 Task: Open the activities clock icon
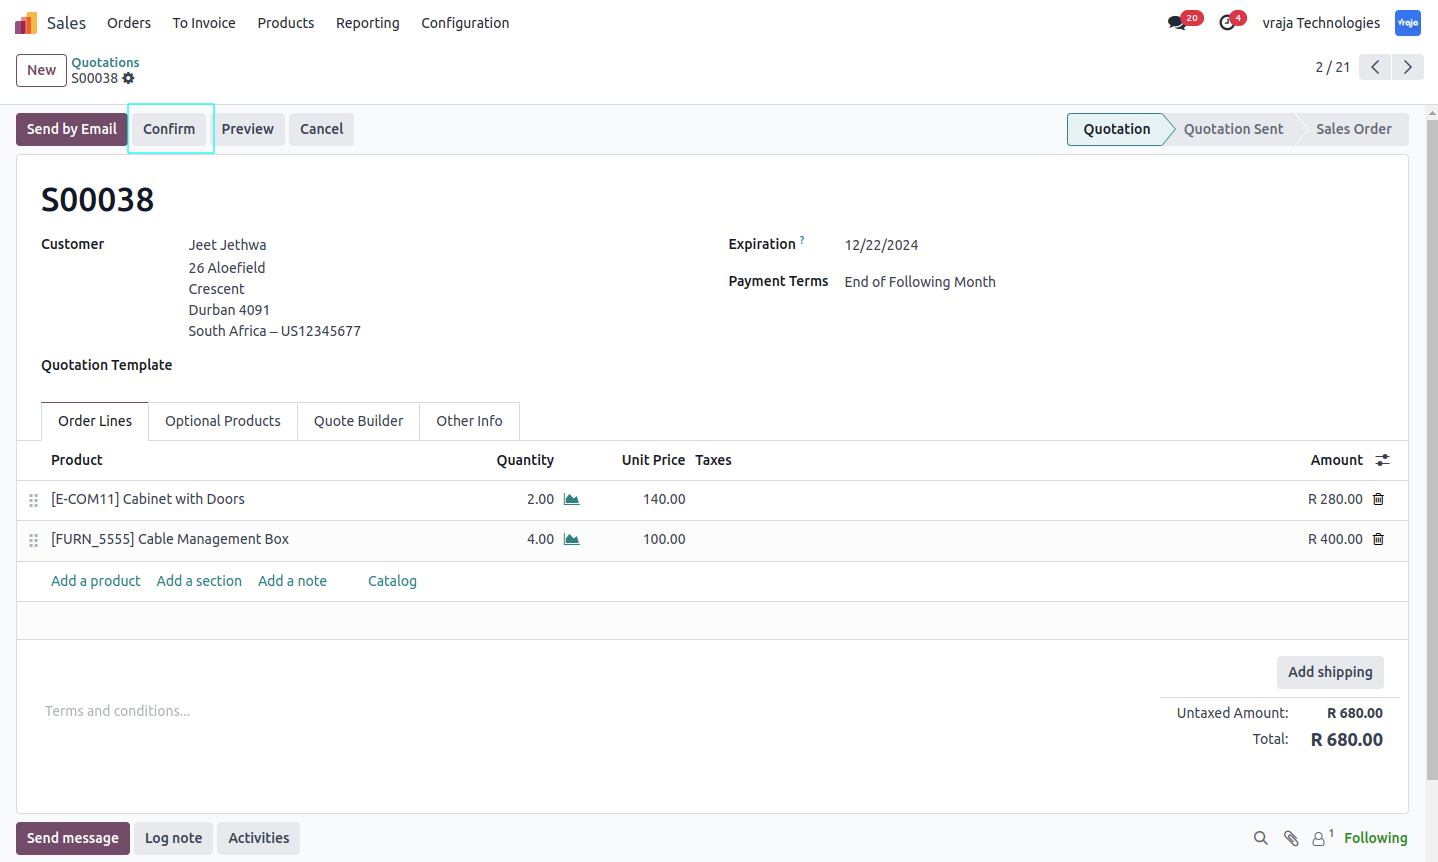(x=1227, y=22)
